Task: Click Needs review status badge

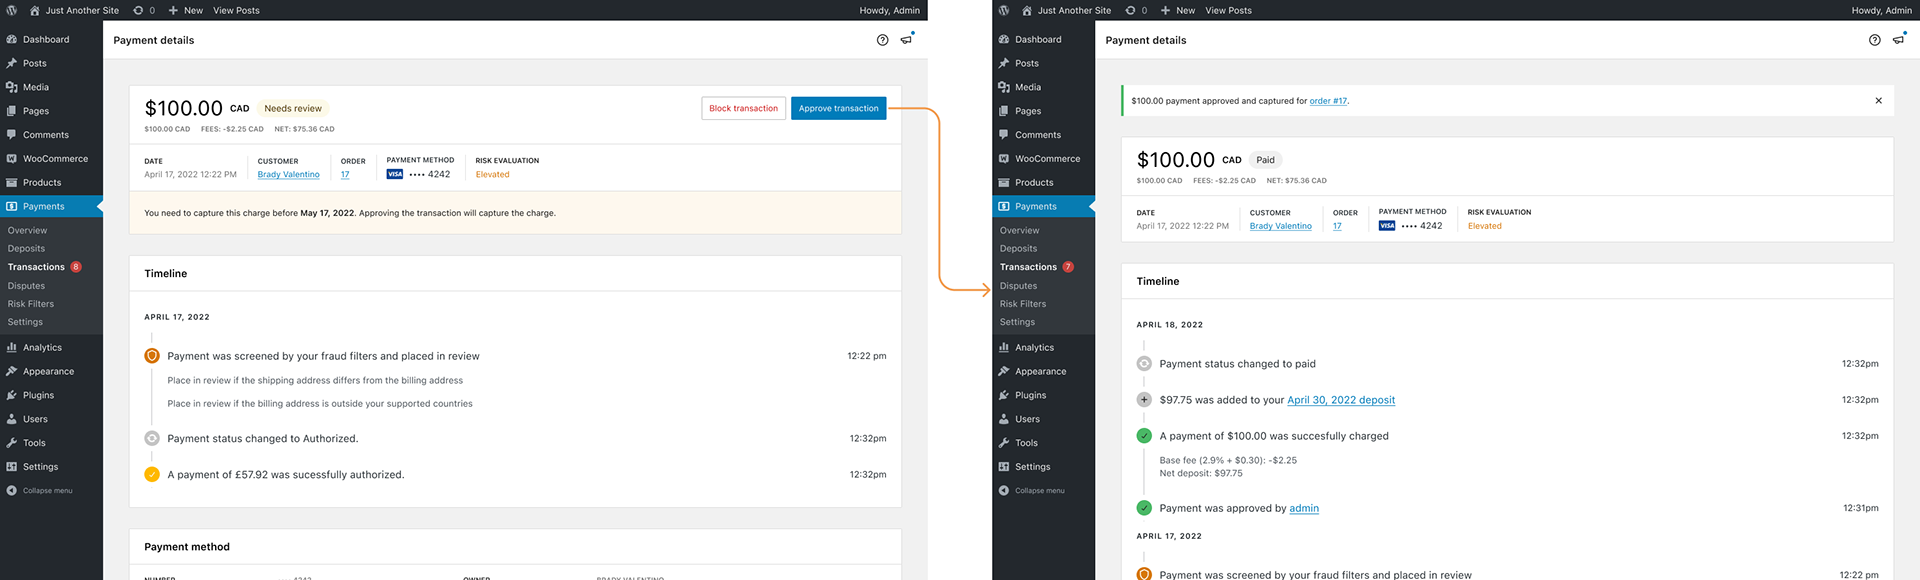Action: [293, 108]
